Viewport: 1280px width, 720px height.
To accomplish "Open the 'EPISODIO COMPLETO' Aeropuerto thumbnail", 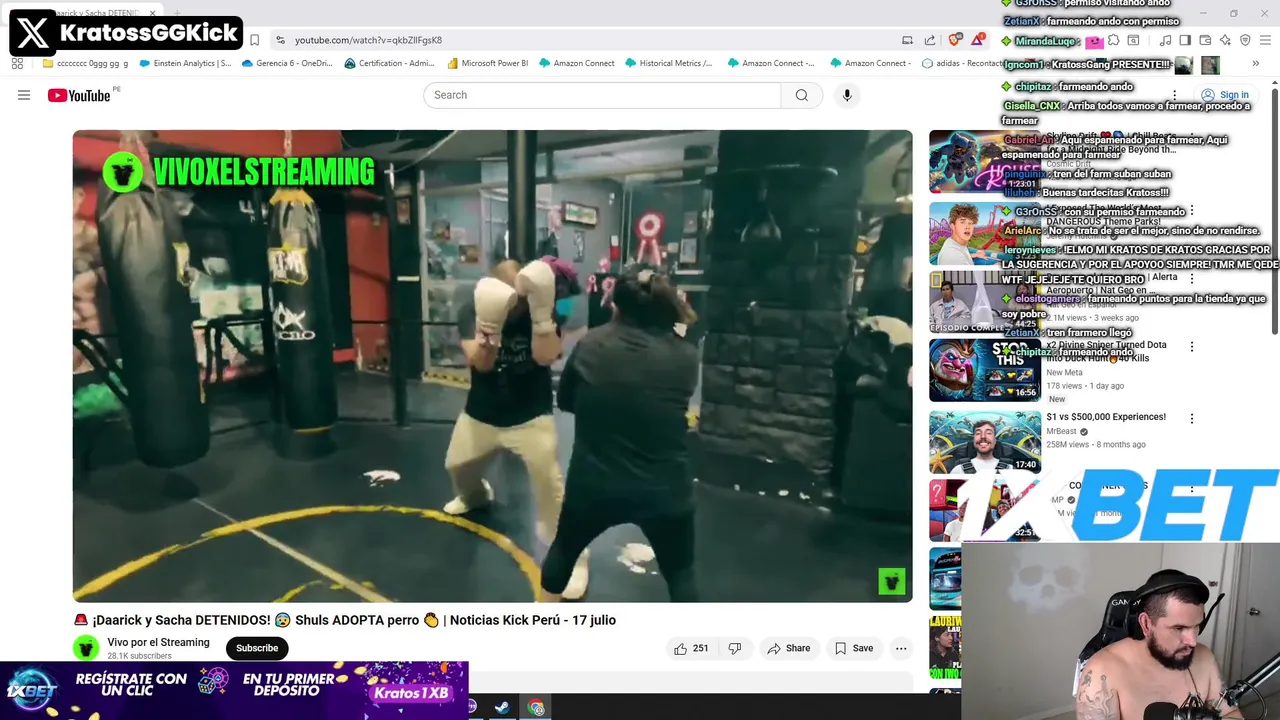I will 984,302.
